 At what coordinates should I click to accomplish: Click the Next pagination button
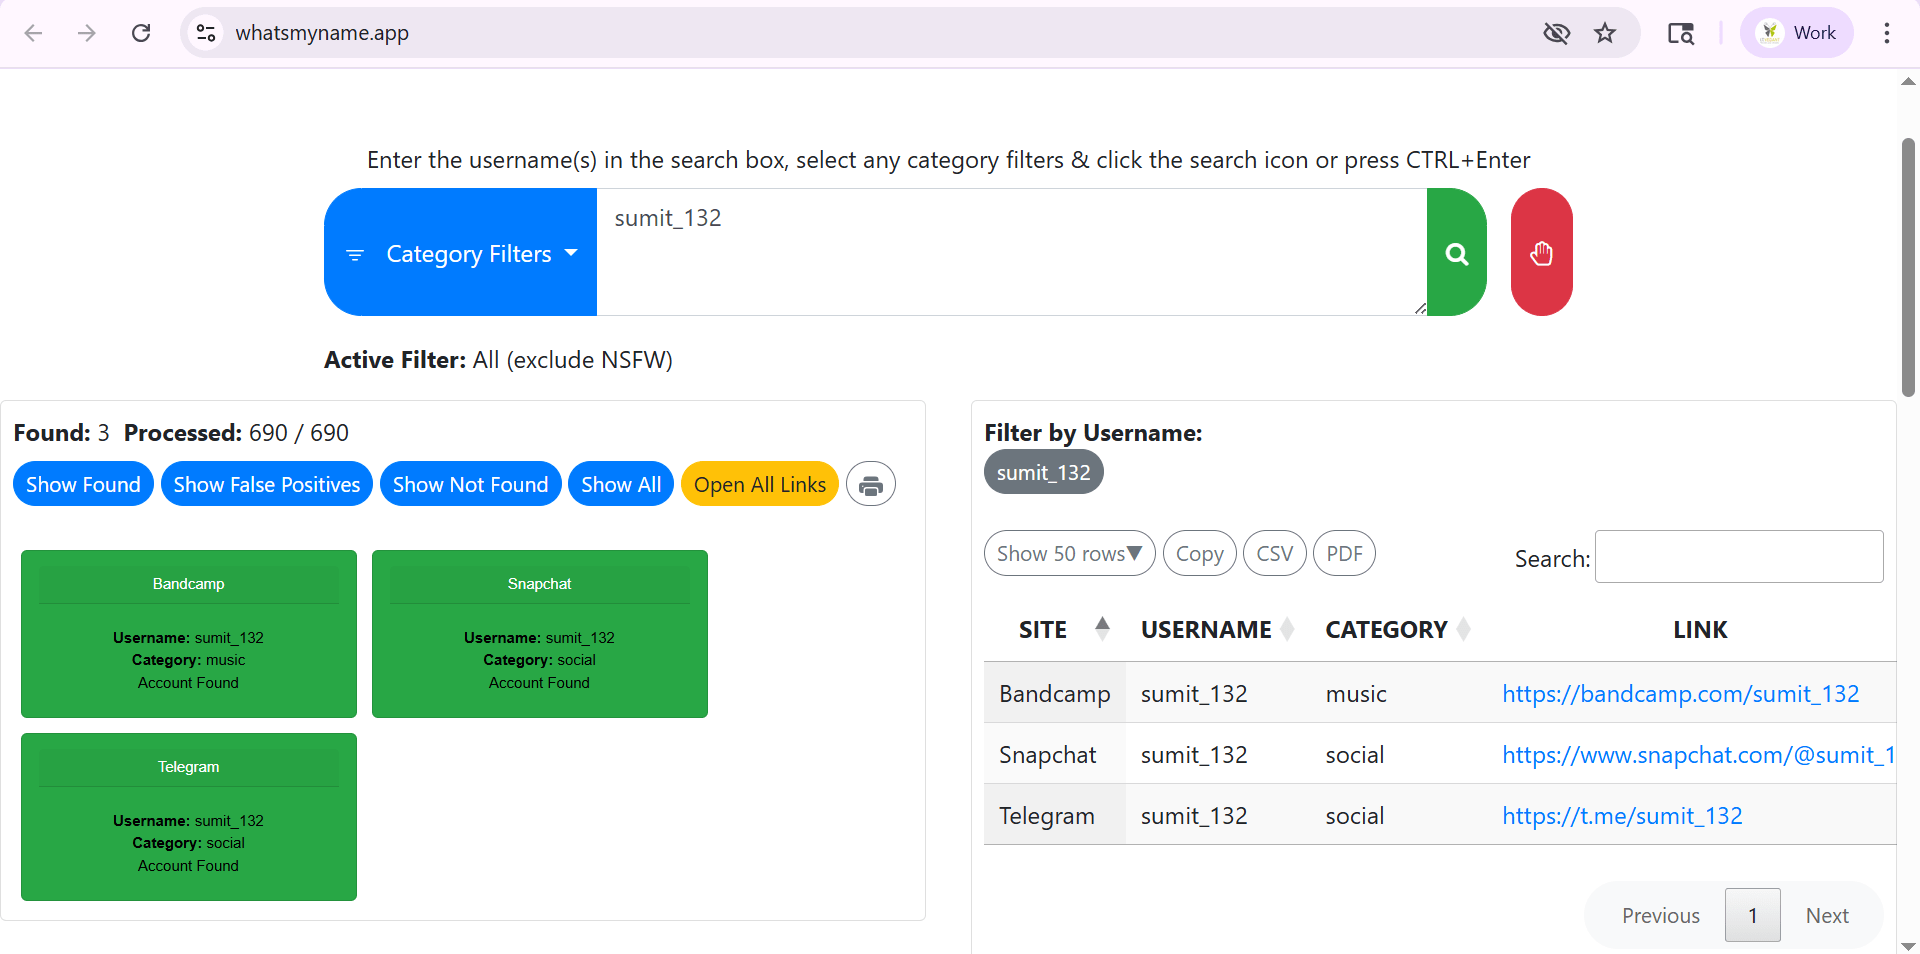pyautogui.click(x=1827, y=915)
